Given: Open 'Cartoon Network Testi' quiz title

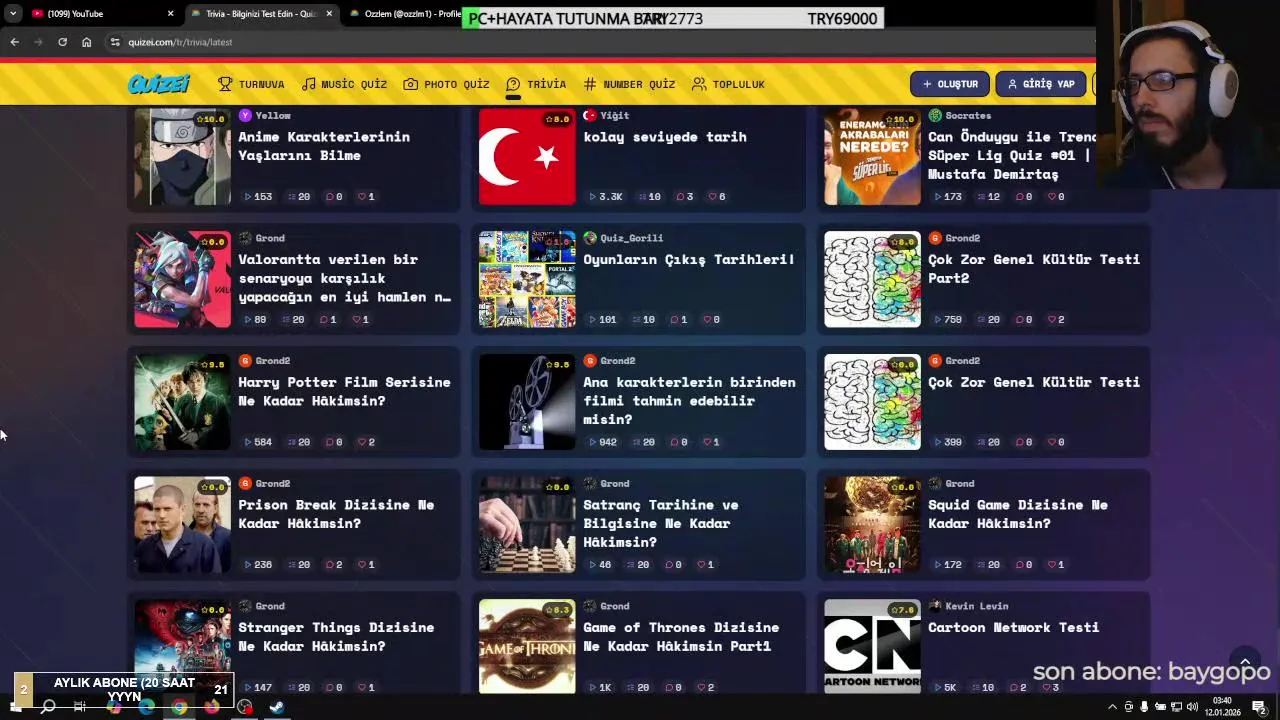Looking at the screenshot, I should [x=1013, y=627].
